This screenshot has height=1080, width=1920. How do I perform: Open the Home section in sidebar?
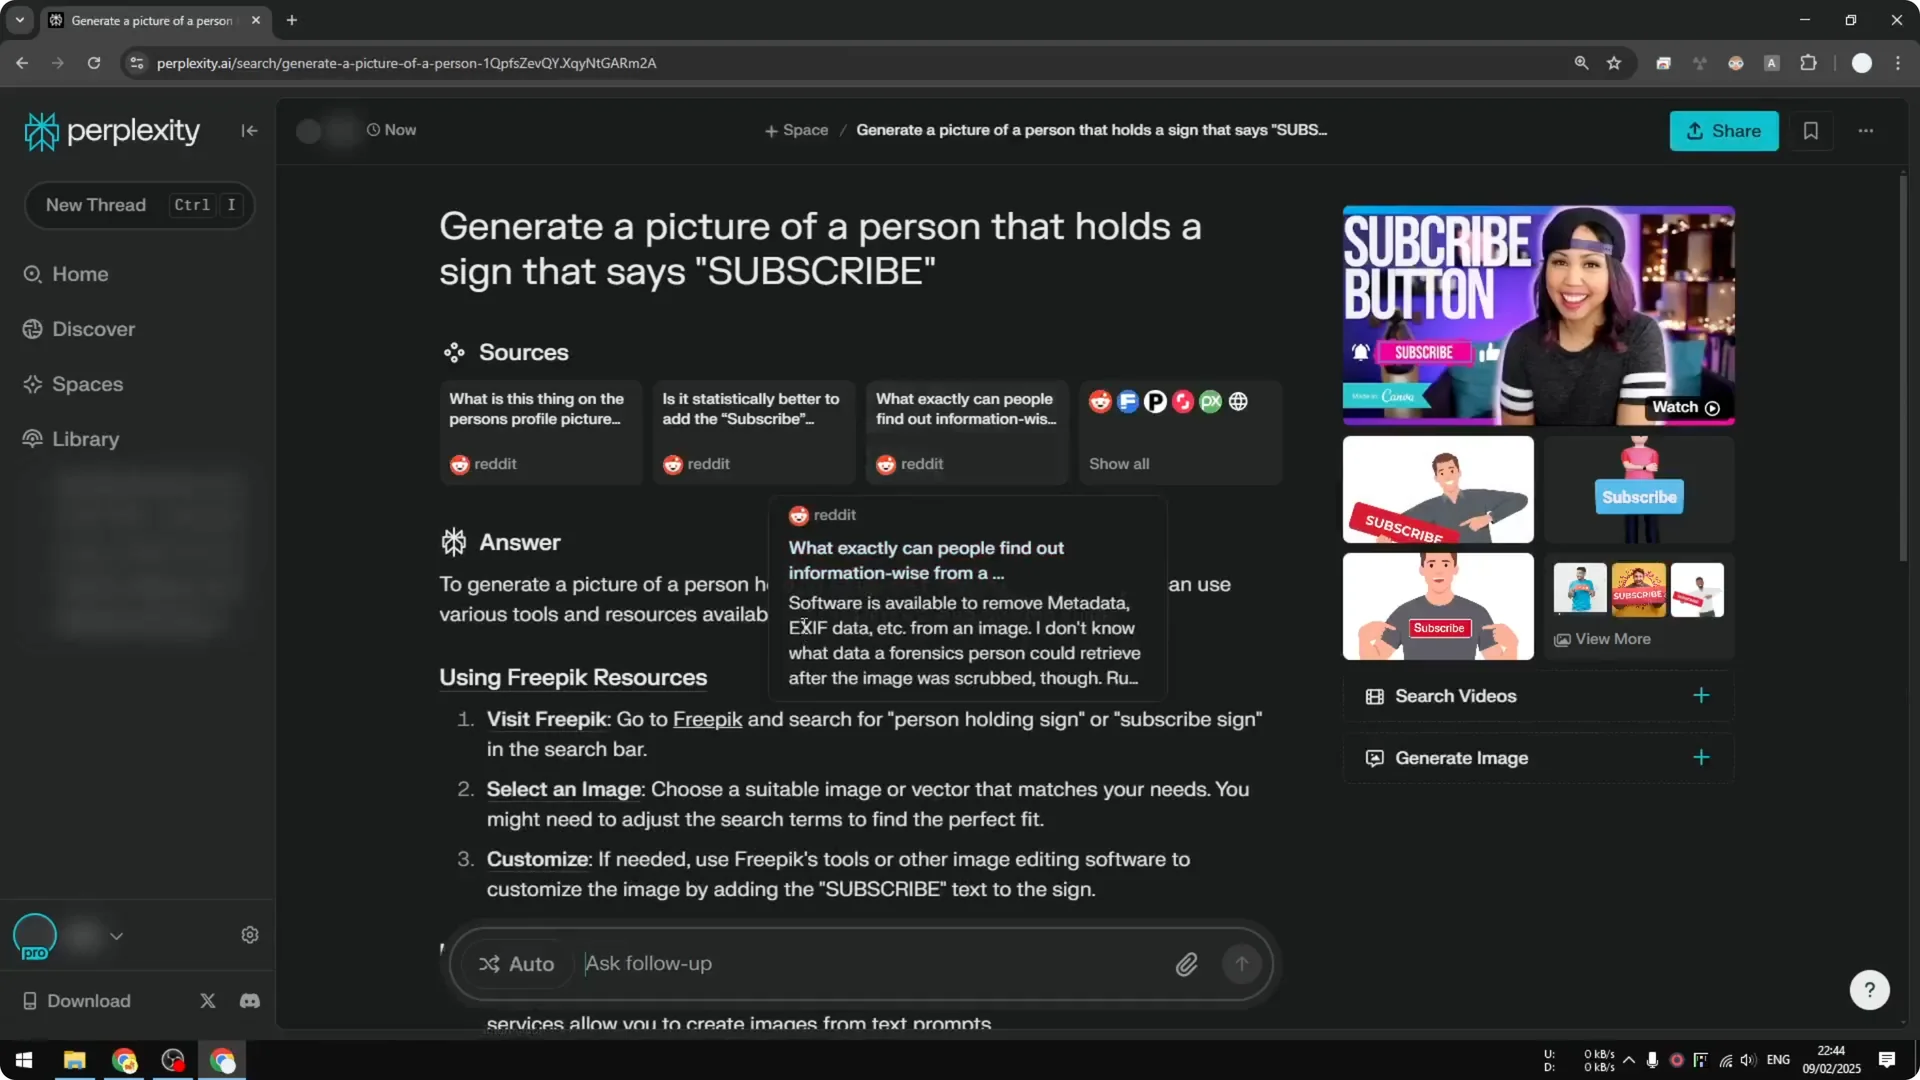[80, 274]
